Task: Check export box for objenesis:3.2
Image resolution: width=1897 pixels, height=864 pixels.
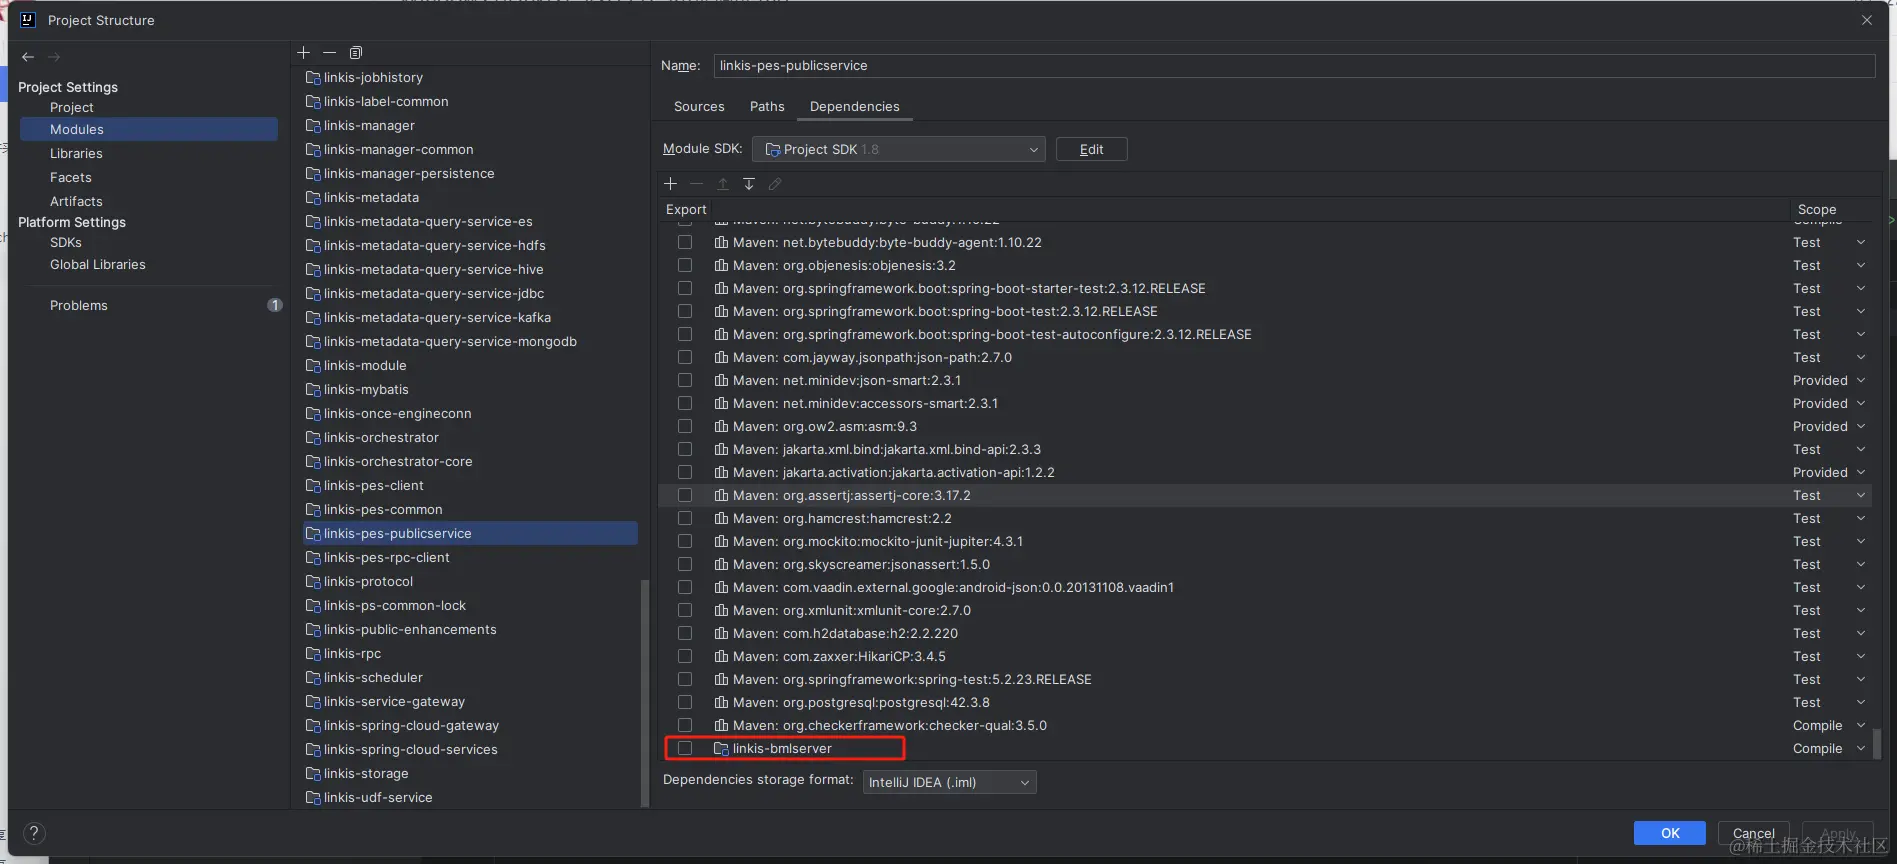Action: coord(685,266)
